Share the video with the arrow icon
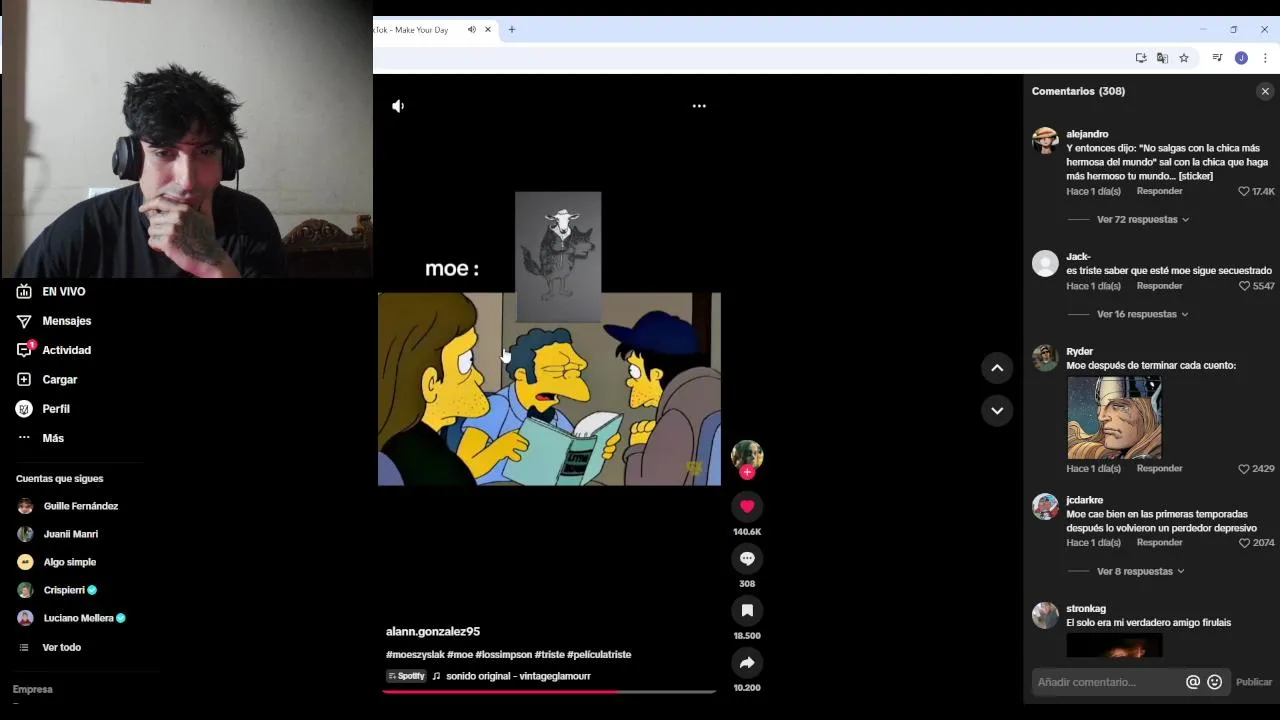 pyautogui.click(x=747, y=663)
